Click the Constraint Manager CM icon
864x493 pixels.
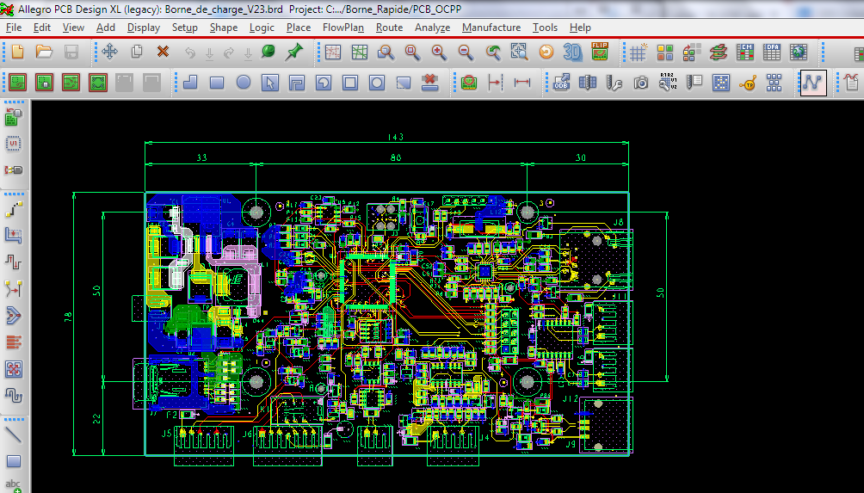click(744, 52)
